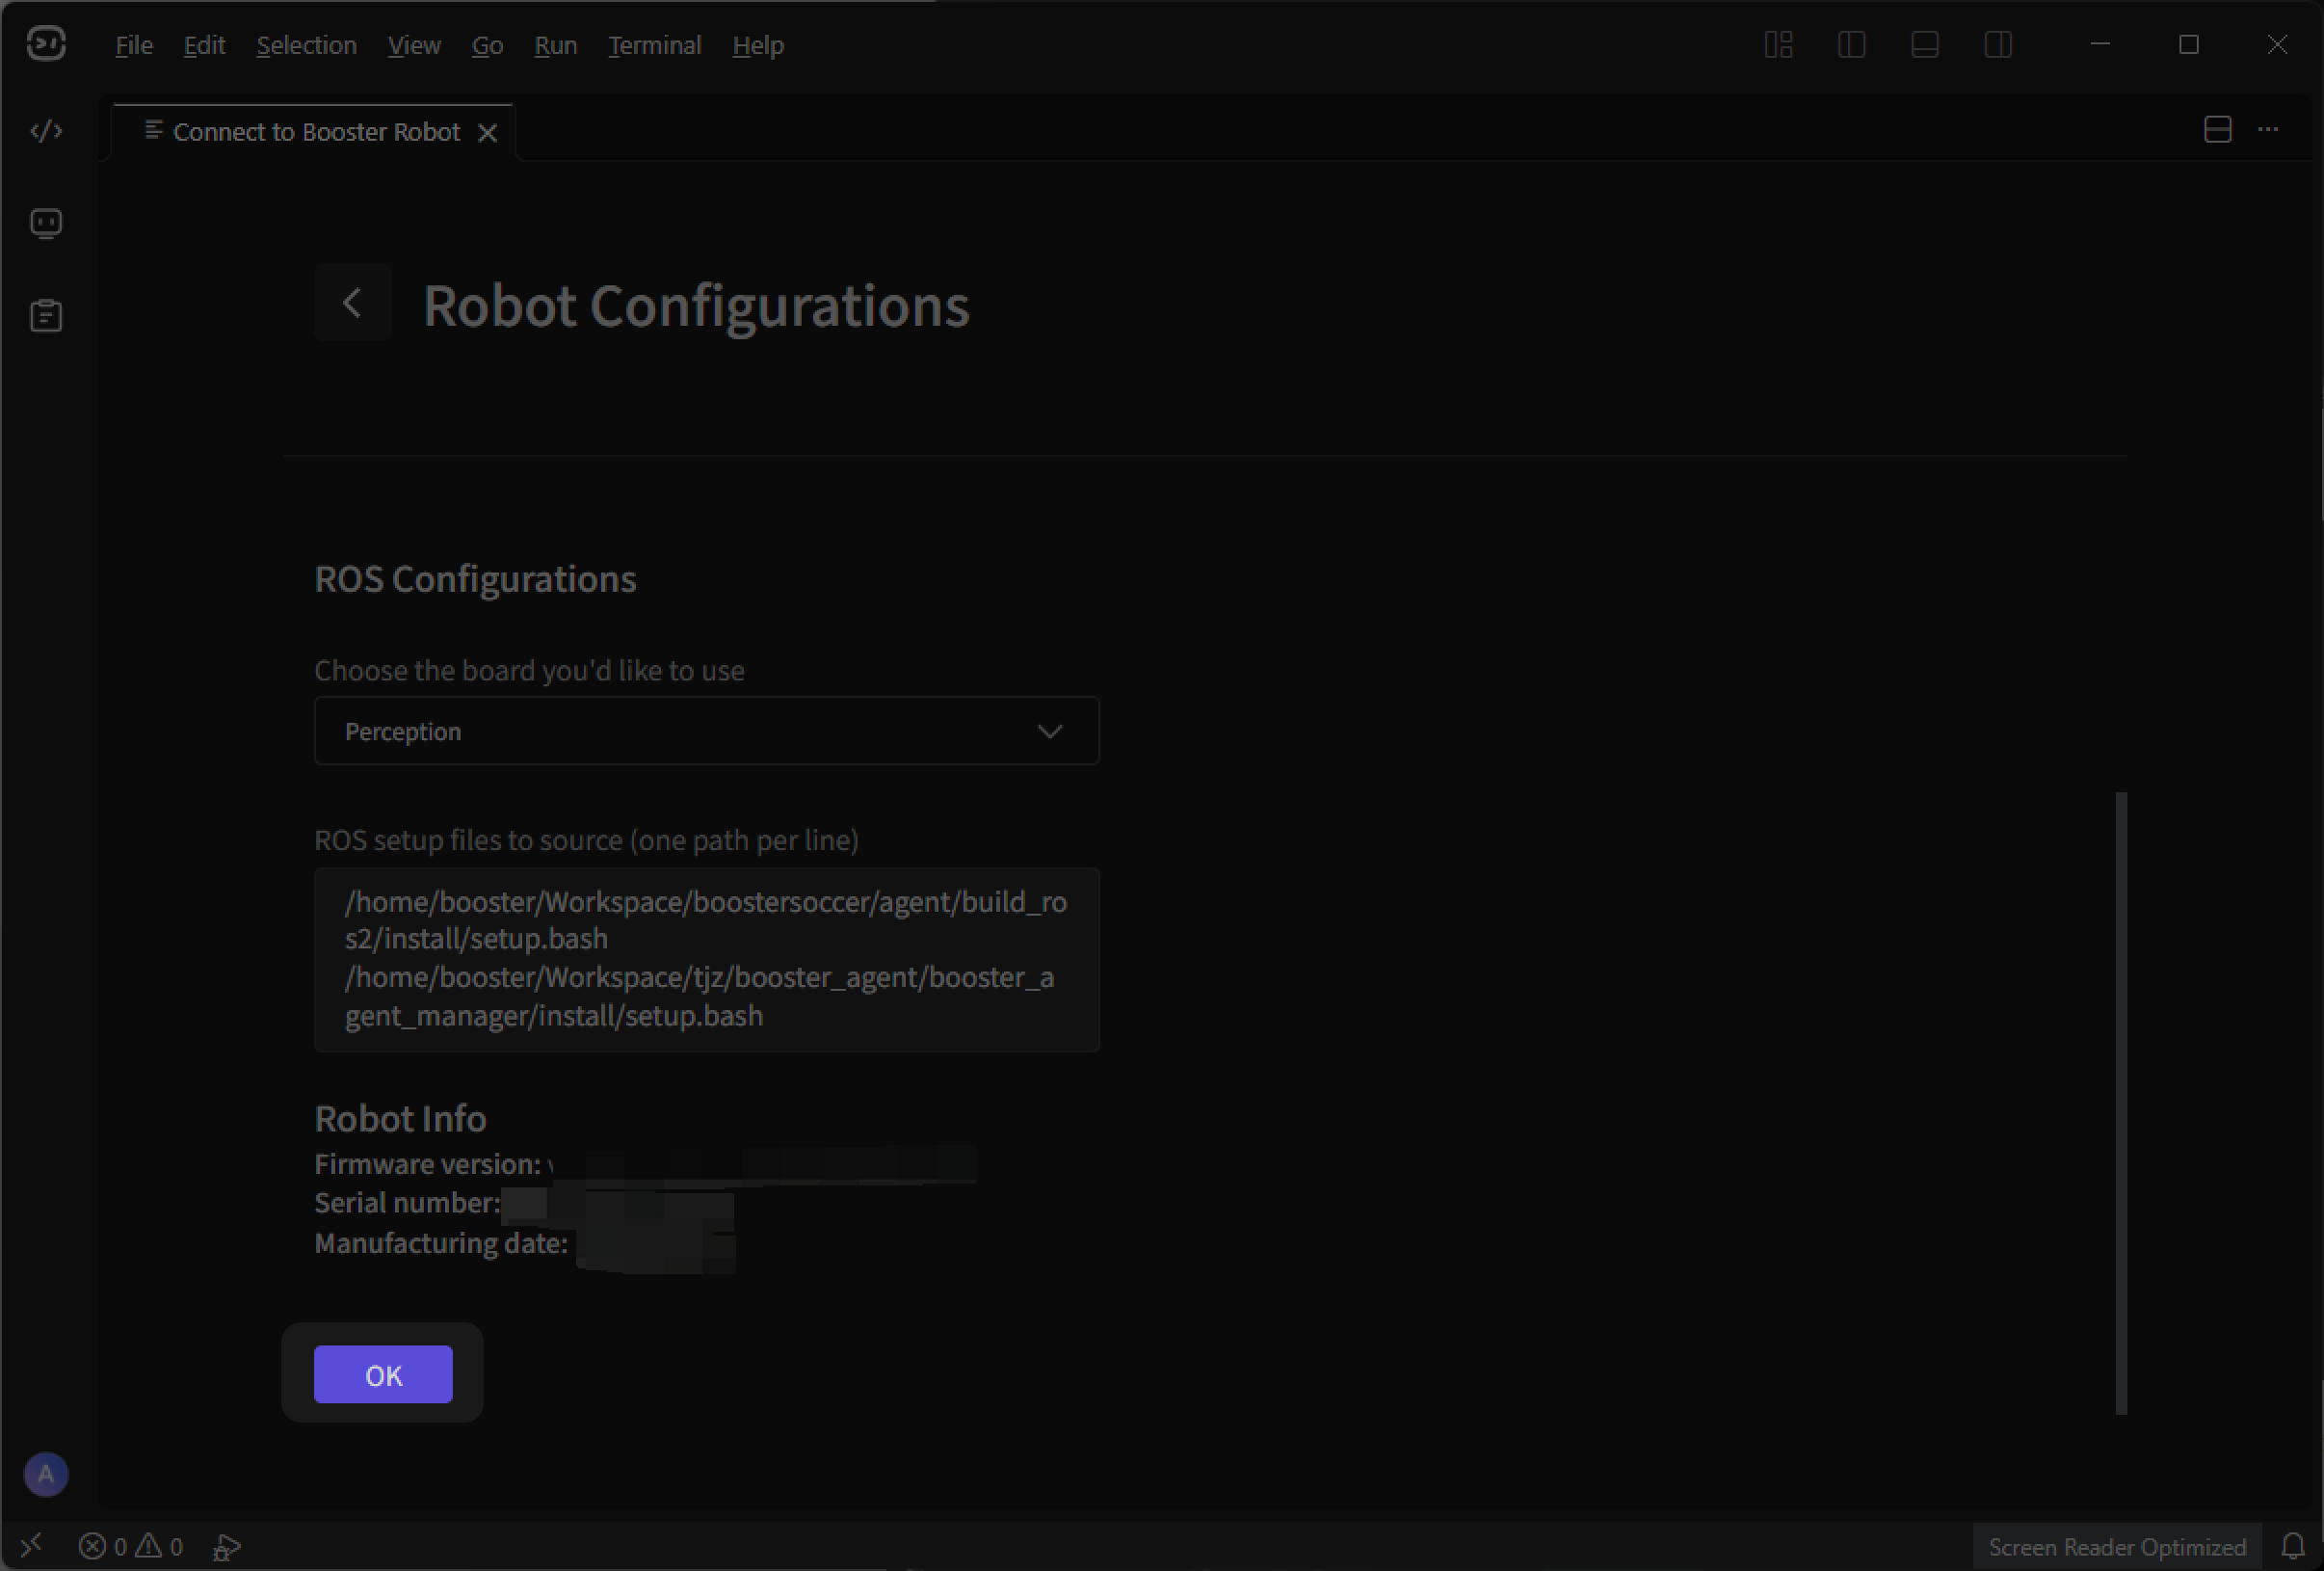
Task: Confirm with the OK button
Action: click(383, 1375)
